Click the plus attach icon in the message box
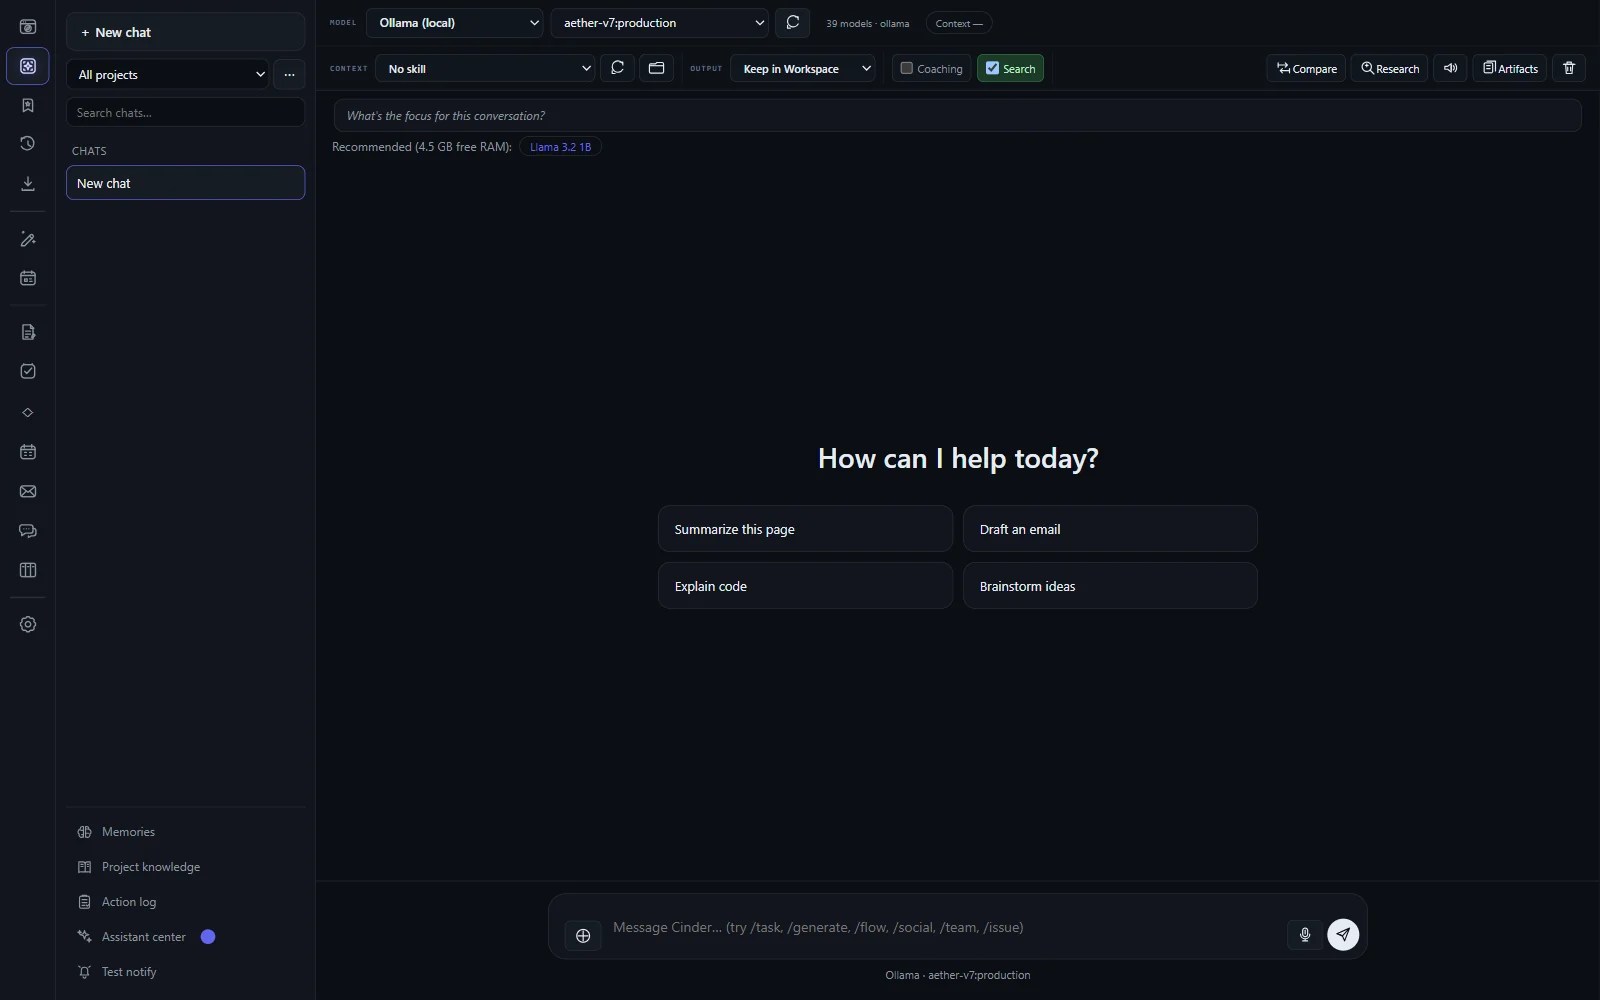1600x1000 pixels. pos(583,936)
